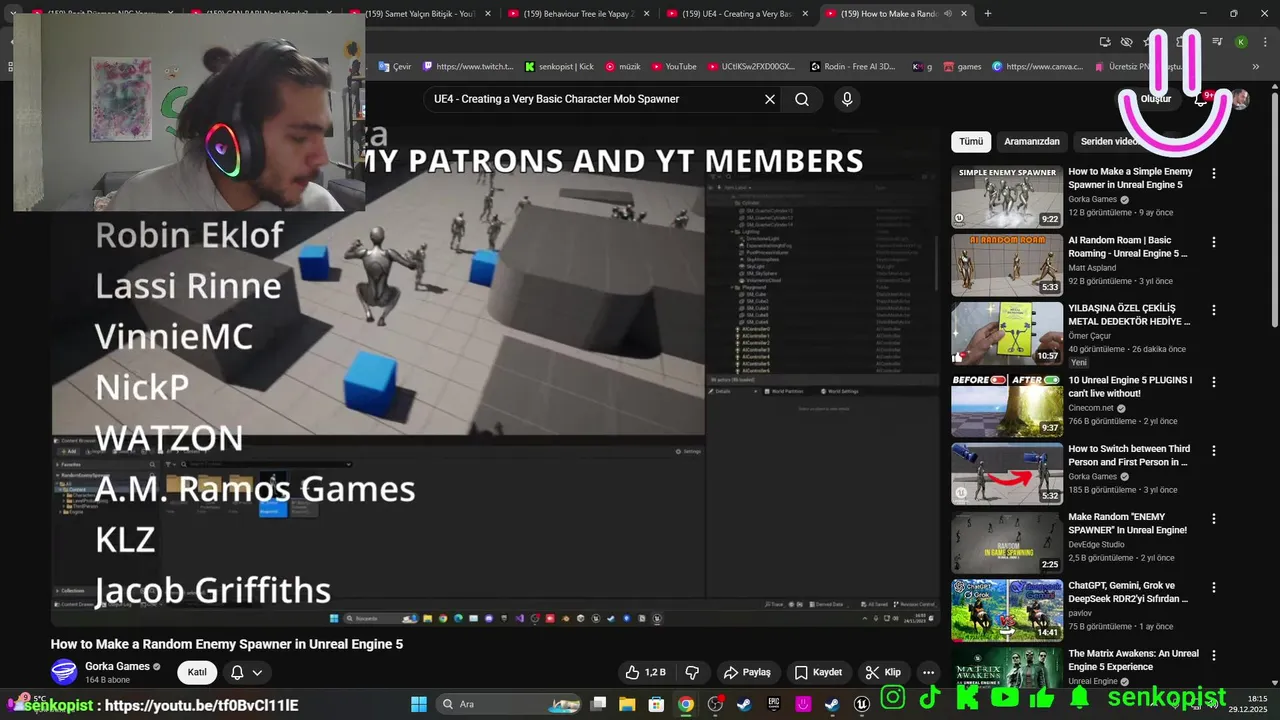Open the Gorka Games channel name link
Screen dimensions: 1280x720
click(117, 666)
